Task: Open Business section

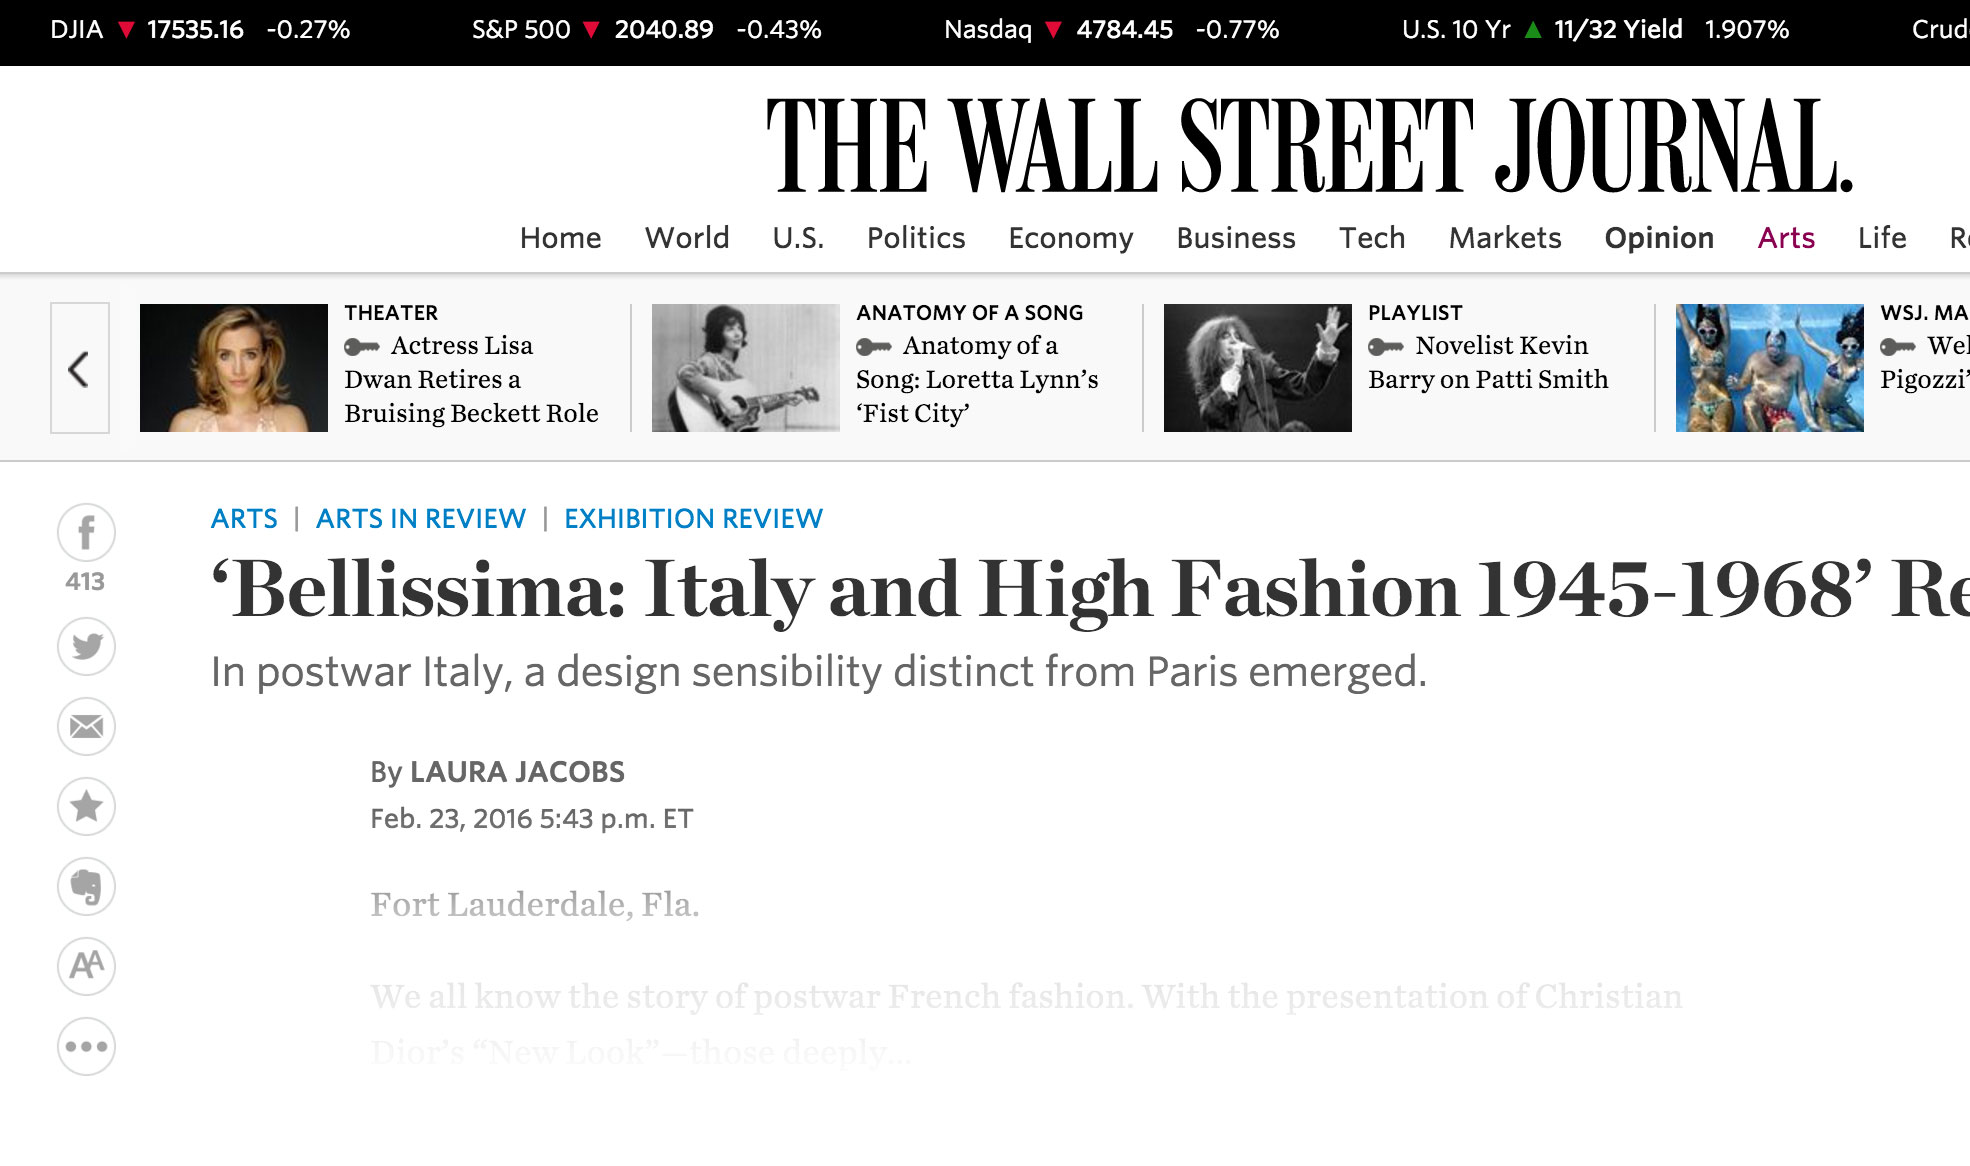Action: (1236, 238)
